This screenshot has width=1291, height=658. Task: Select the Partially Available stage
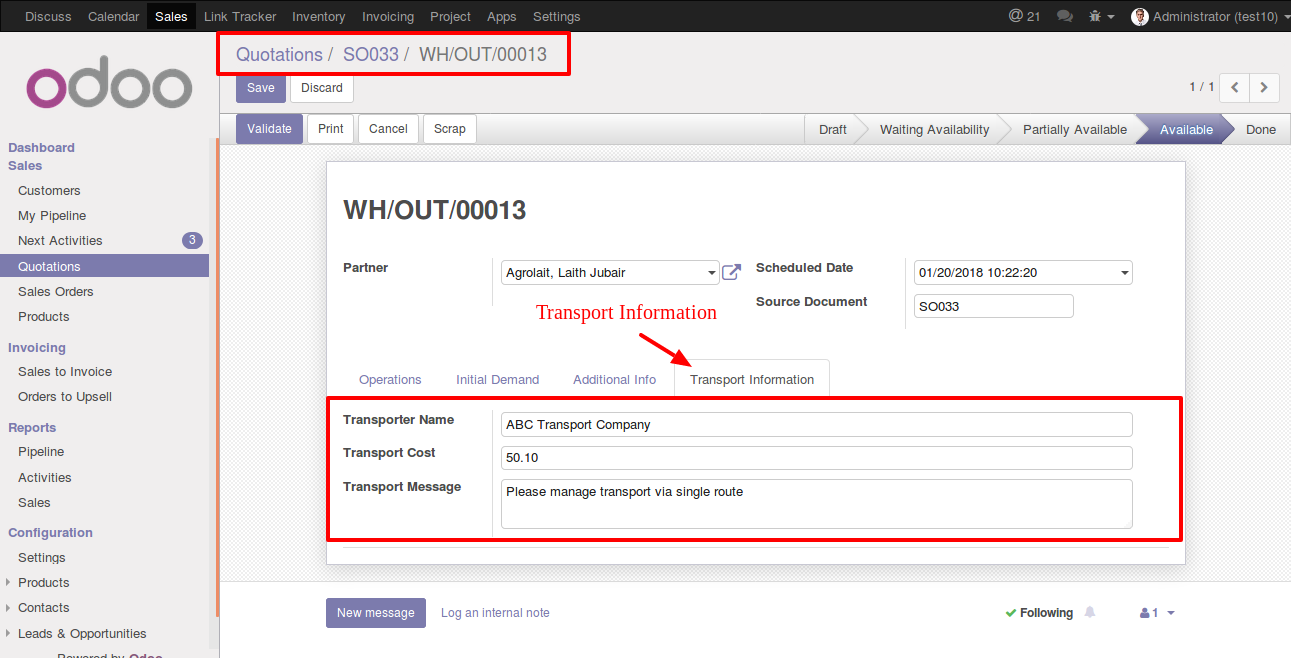pyautogui.click(x=1074, y=130)
